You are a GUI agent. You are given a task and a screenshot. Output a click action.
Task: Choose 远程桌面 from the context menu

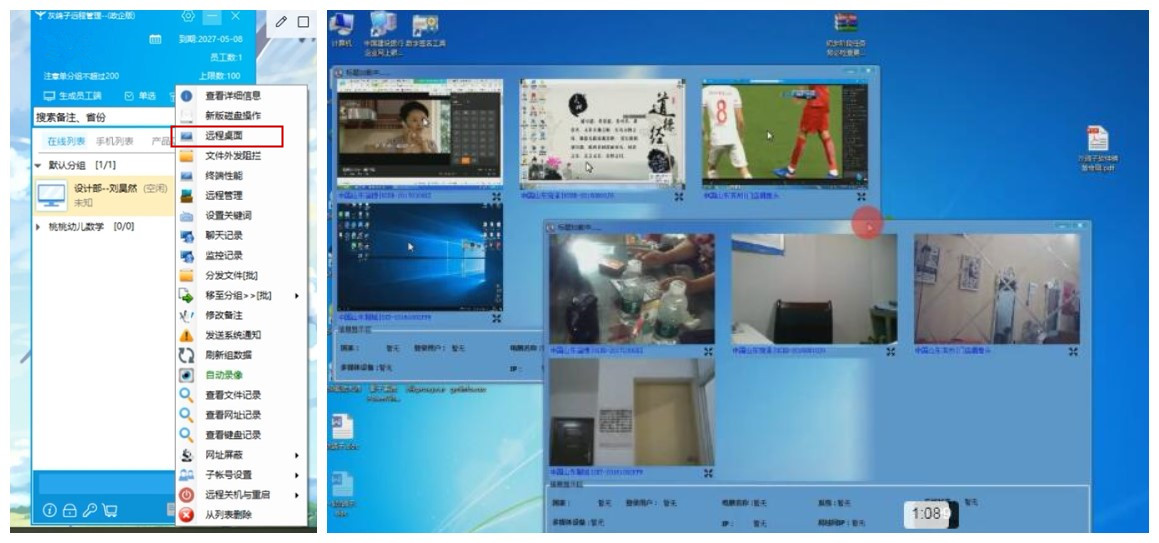point(224,136)
